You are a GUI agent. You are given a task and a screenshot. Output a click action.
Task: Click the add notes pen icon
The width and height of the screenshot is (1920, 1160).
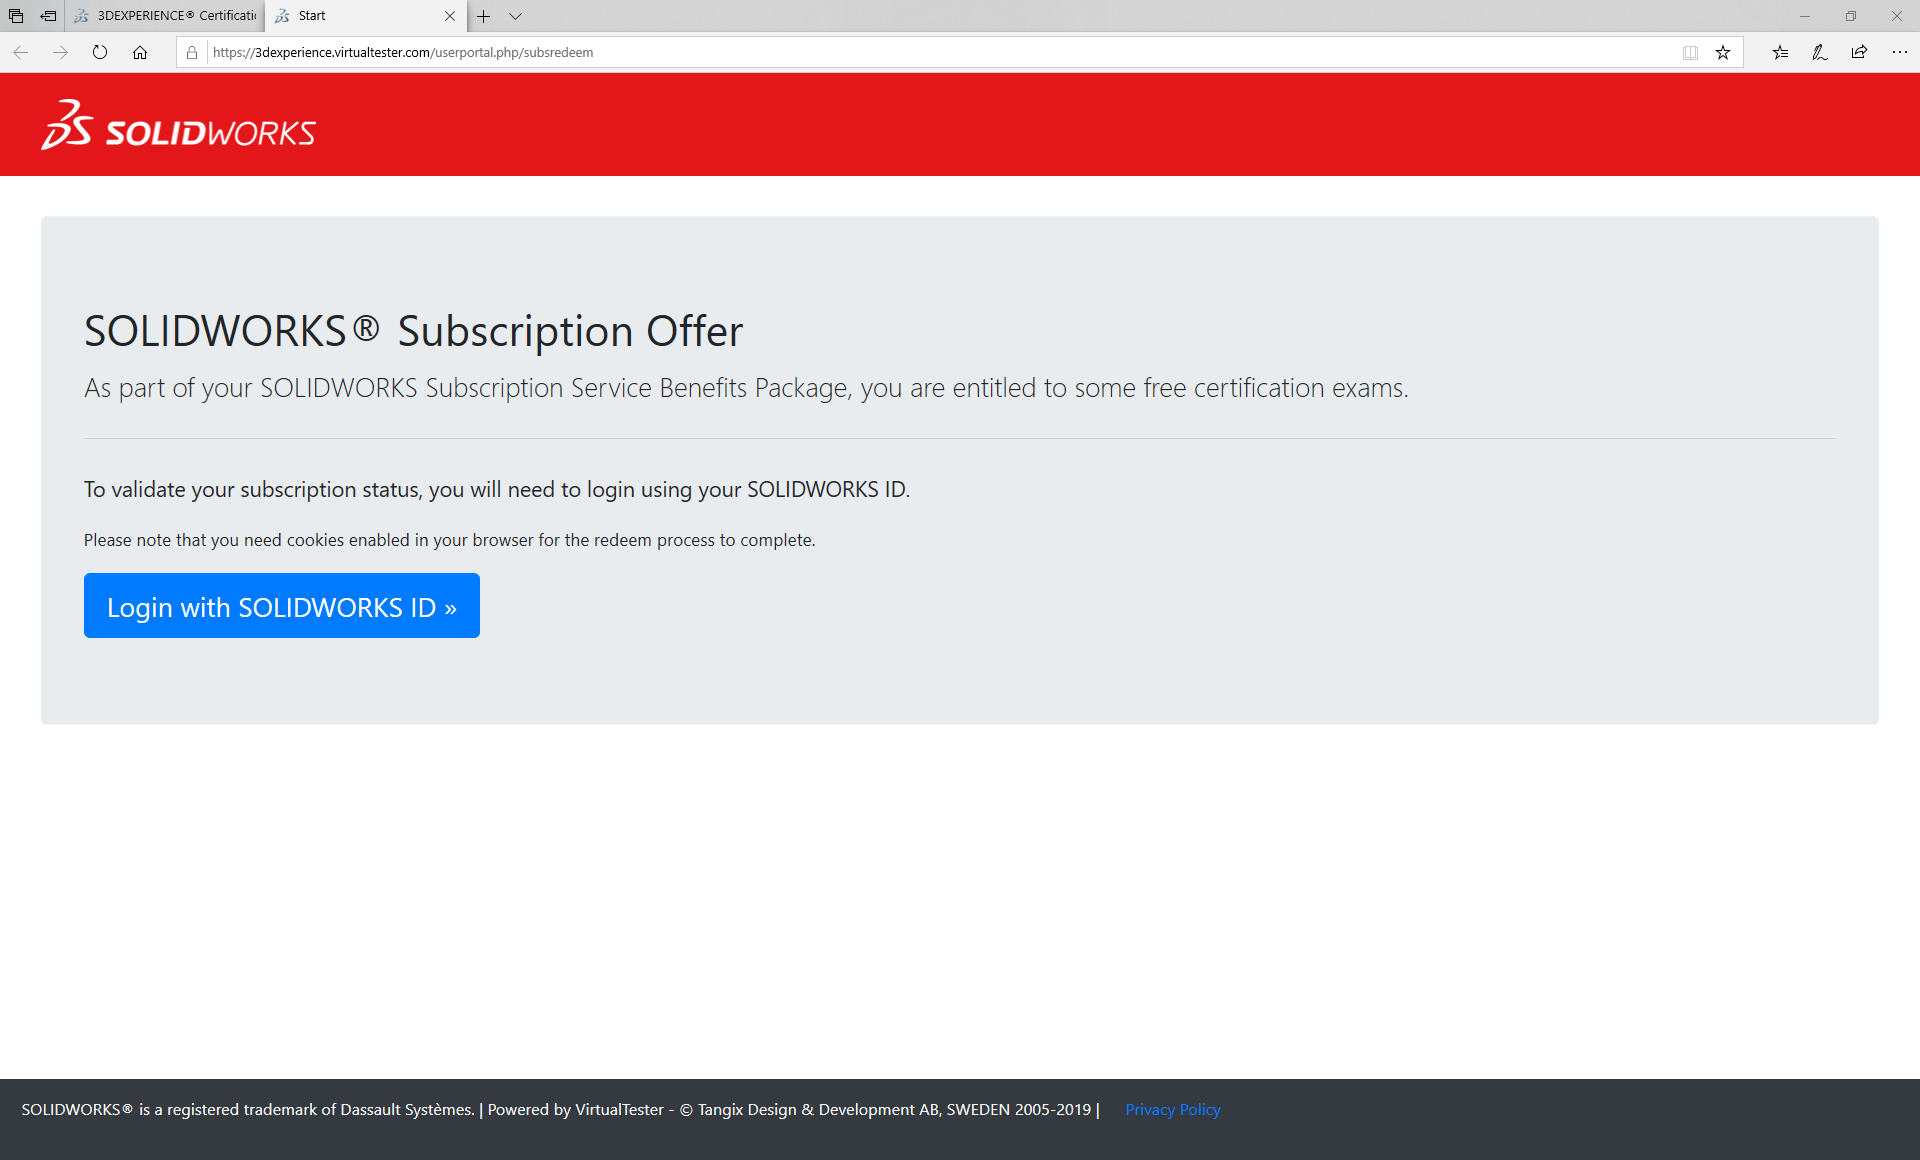[1820, 52]
